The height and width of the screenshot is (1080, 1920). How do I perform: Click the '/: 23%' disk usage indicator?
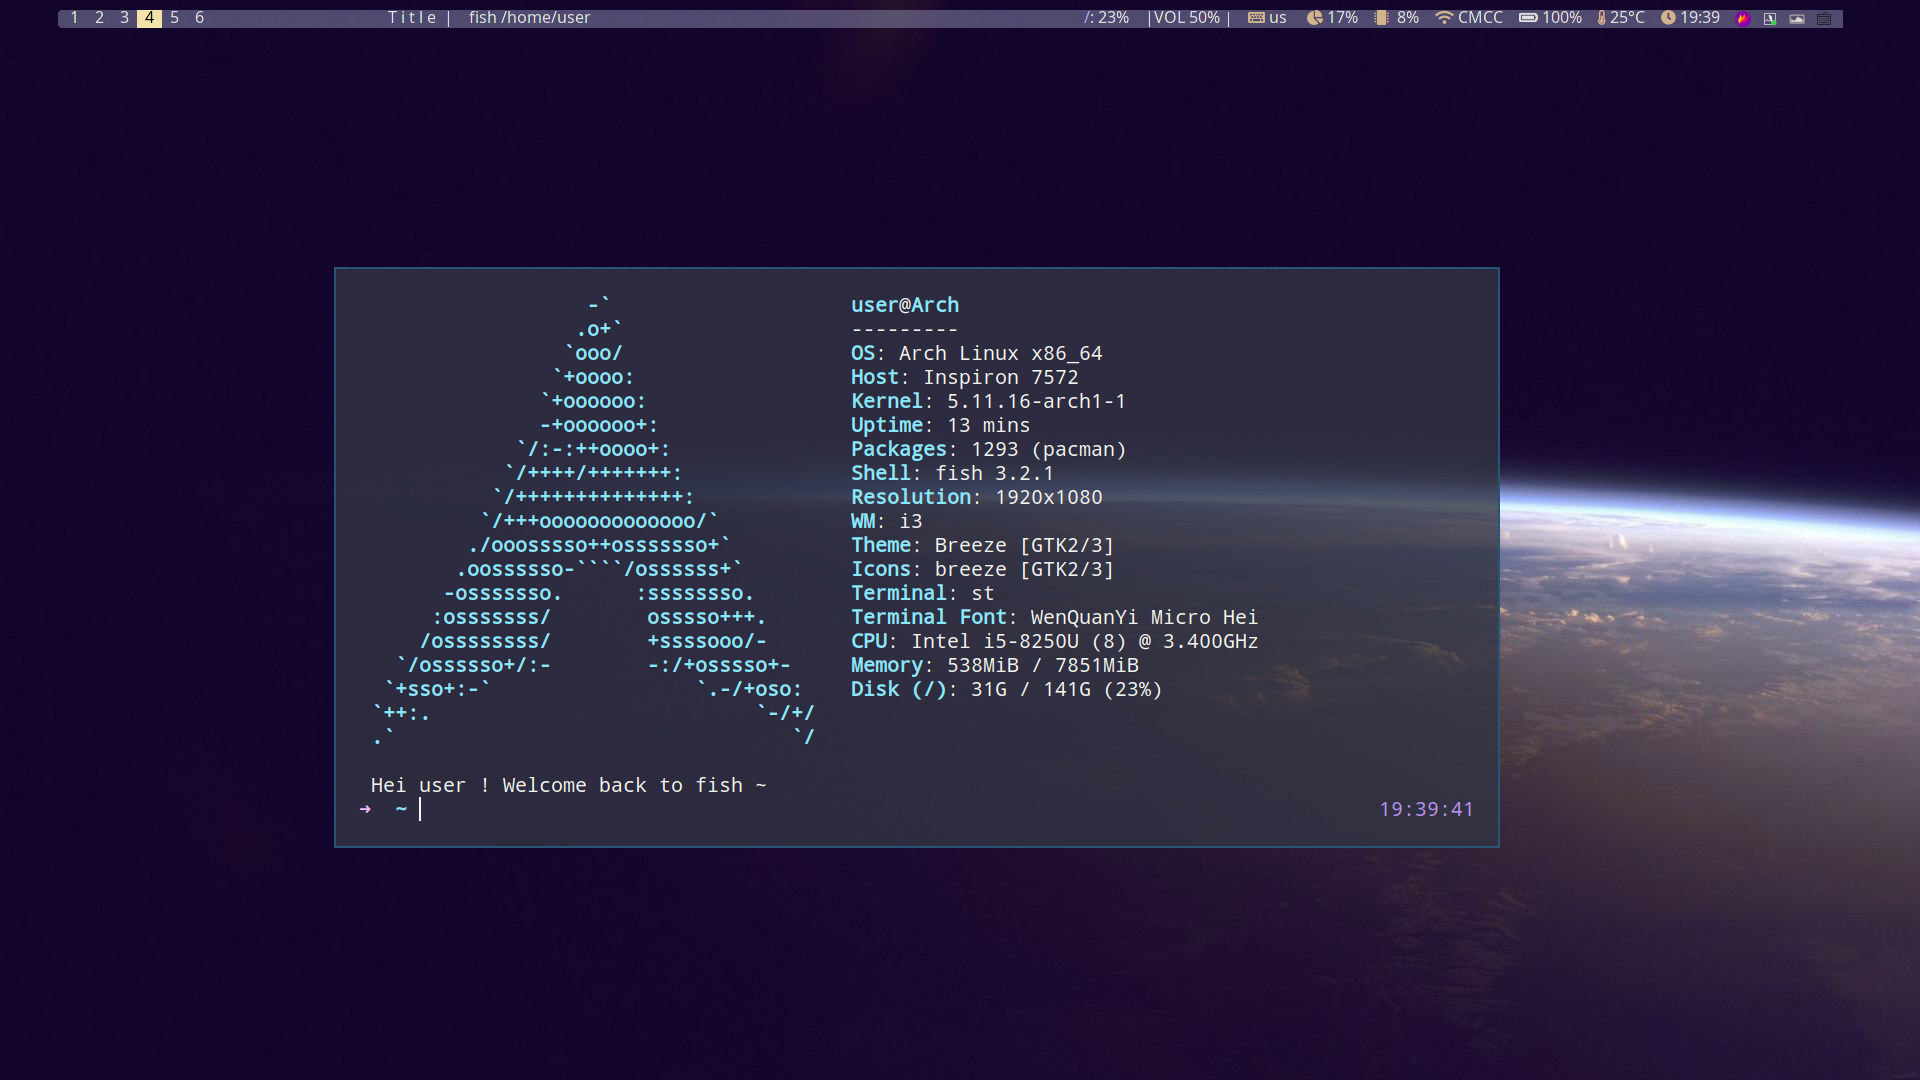click(1106, 18)
